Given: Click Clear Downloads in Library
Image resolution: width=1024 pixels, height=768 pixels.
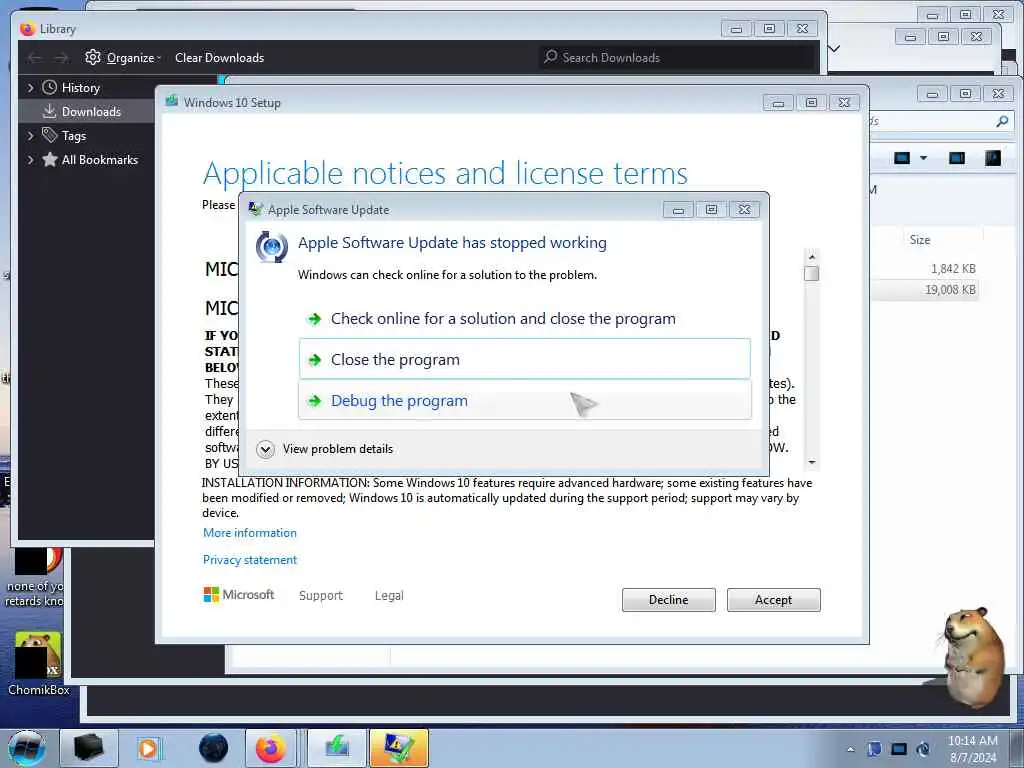Looking at the screenshot, I should coord(219,57).
